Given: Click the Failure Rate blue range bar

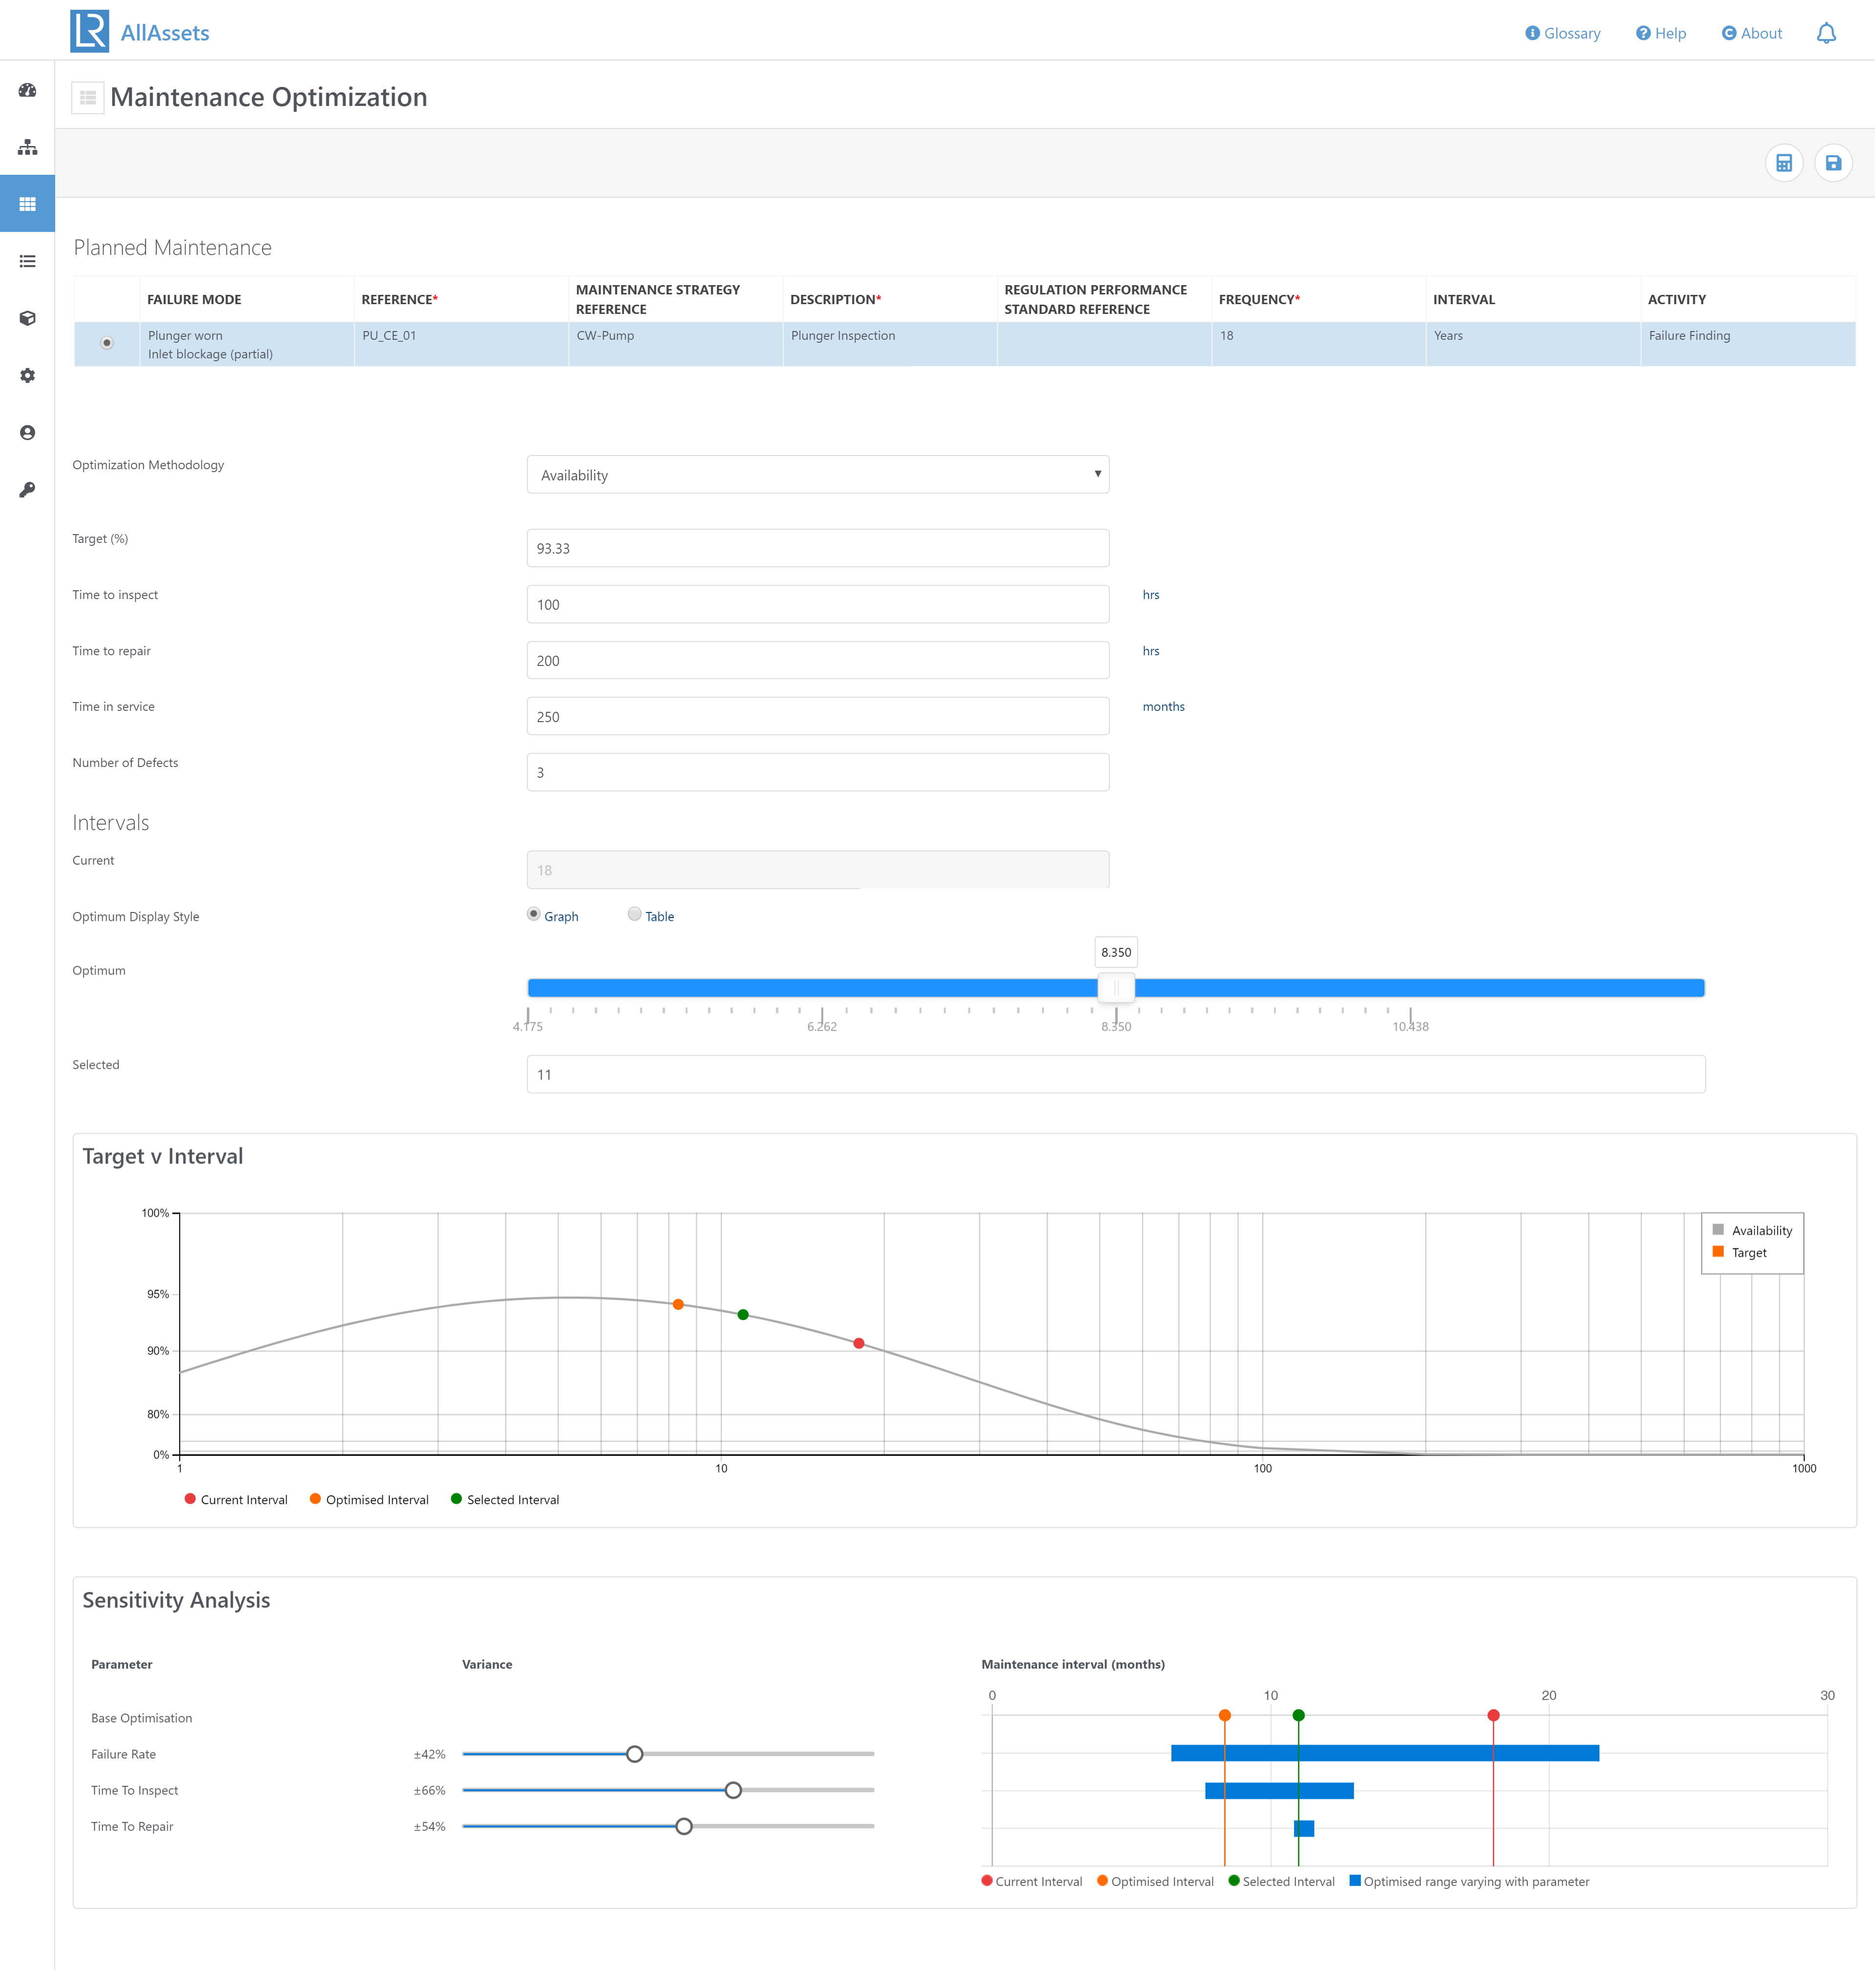Looking at the screenshot, I should pyautogui.click(x=1385, y=1753).
